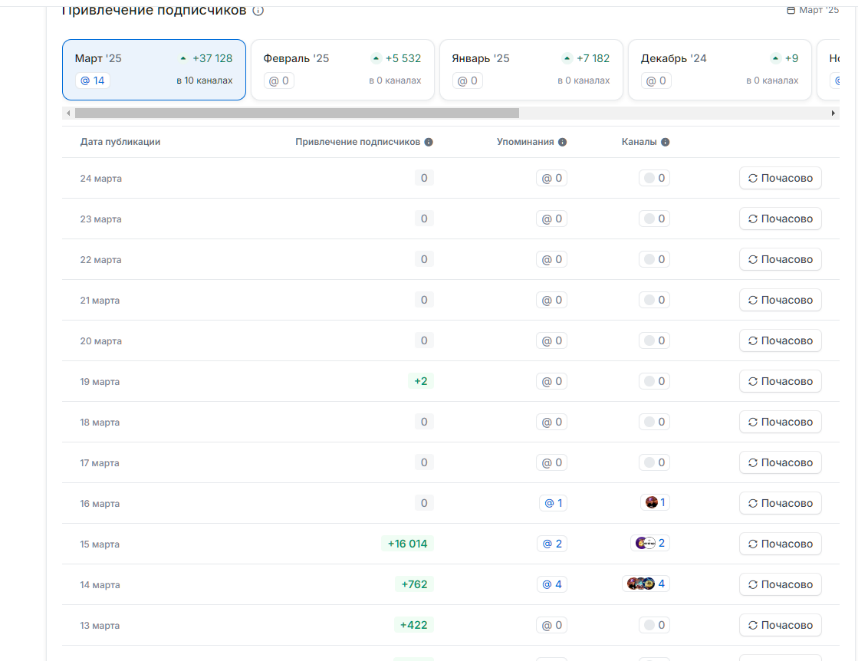Show hourly stats for 15 марта
This screenshot has height=661, width=858.
click(780, 544)
